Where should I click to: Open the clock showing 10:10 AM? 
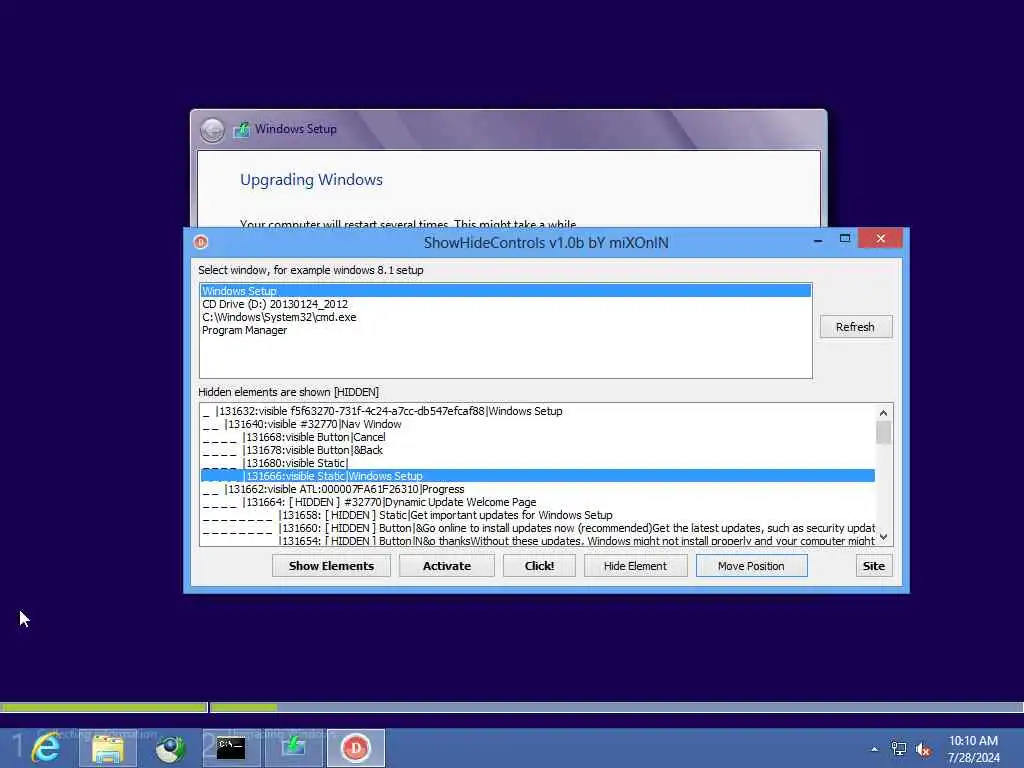(974, 749)
